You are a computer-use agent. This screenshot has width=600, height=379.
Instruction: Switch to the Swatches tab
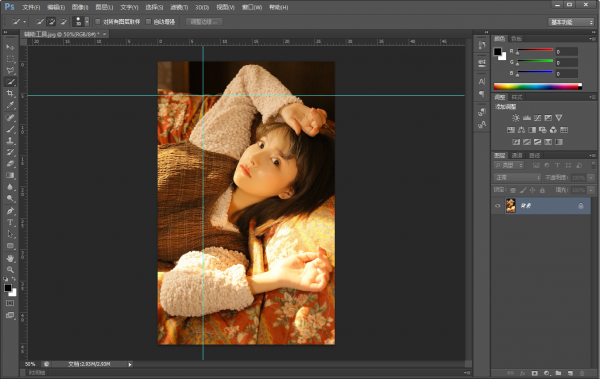point(517,39)
